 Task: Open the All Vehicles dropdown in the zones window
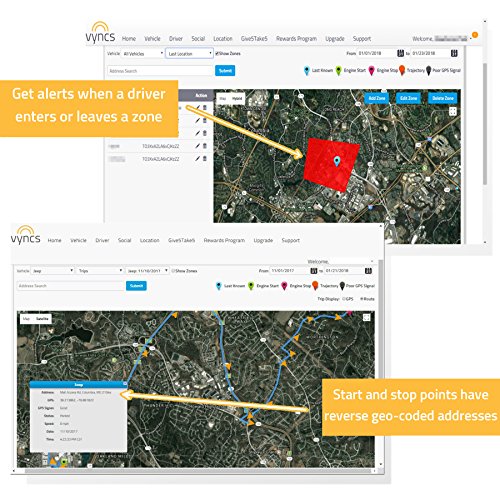[143, 53]
